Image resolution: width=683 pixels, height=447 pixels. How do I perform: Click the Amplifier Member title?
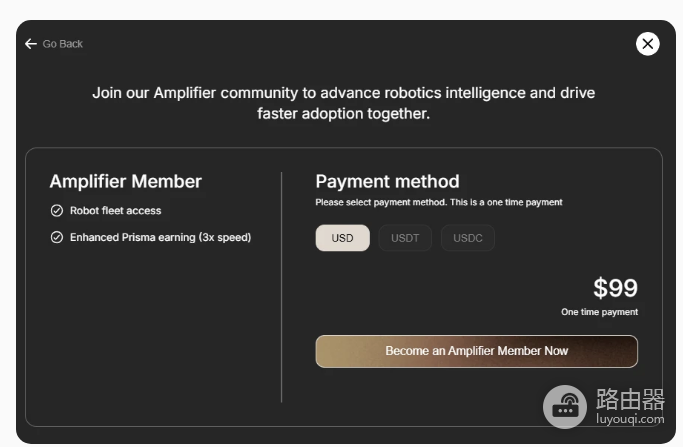[x=125, y=181]
